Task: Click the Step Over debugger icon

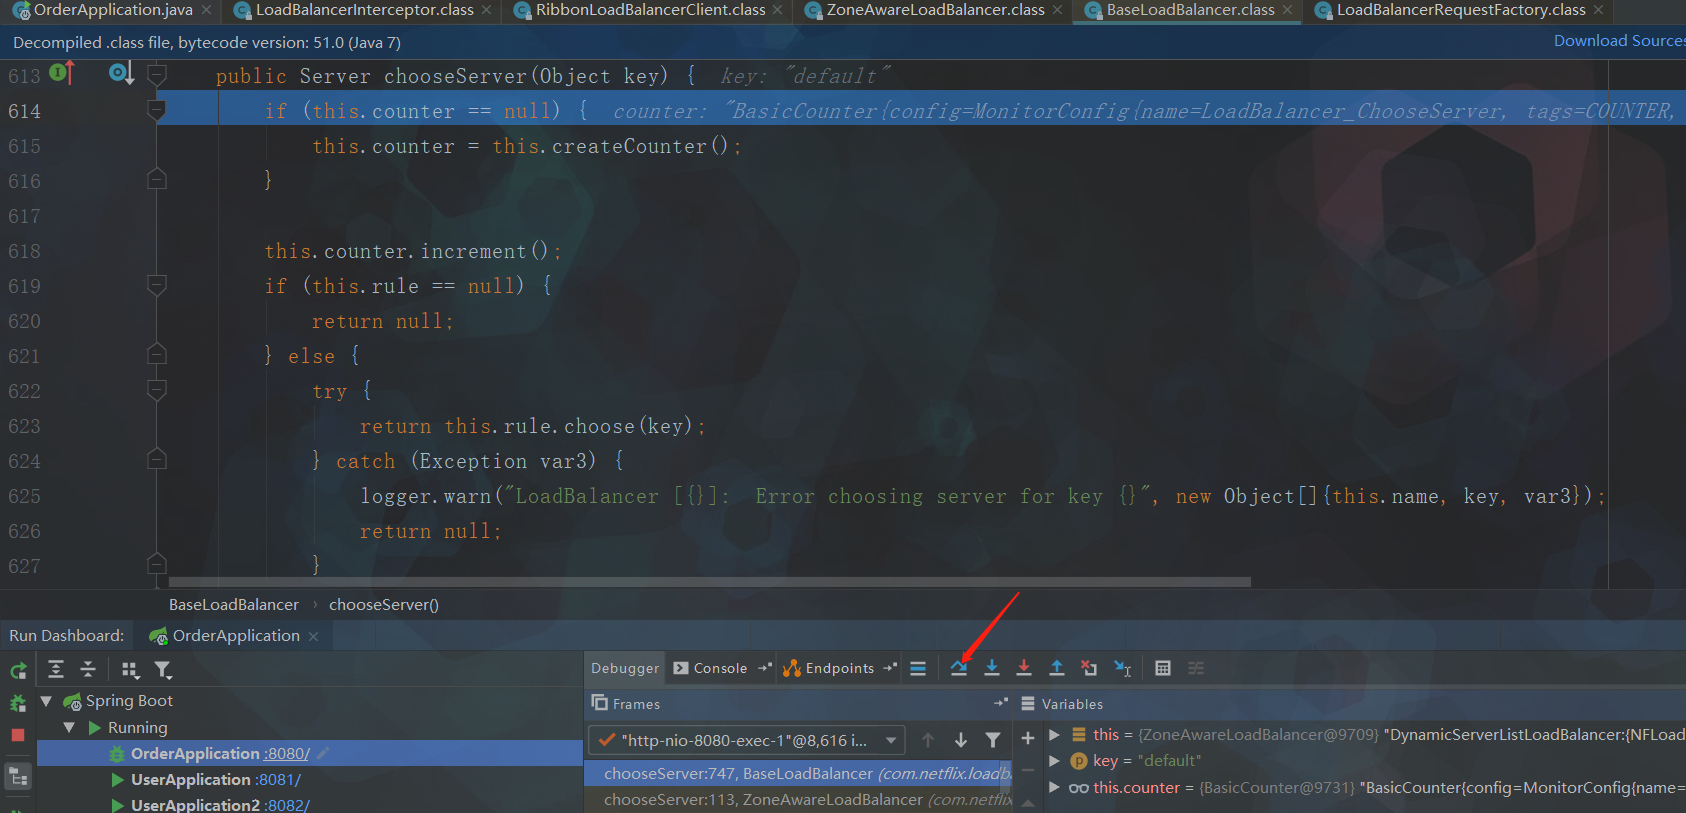Action: pos(959,668)
